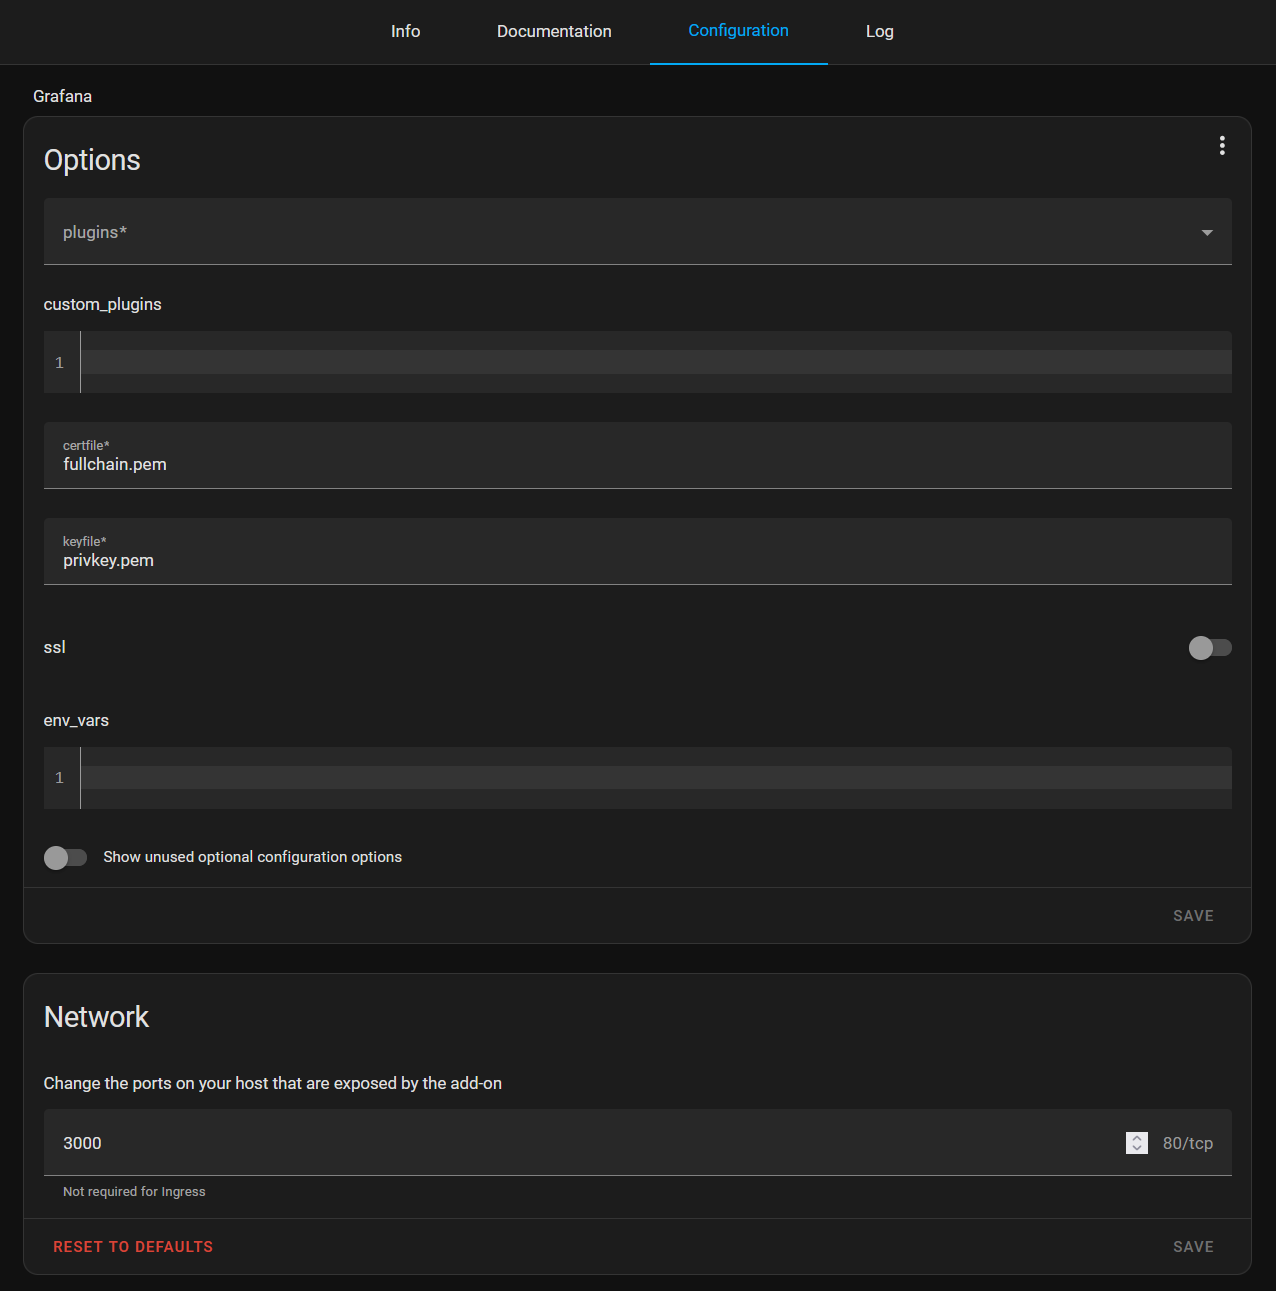This screenshot has height=1291, width=1276.
Task: Edit the certfile fullchain.pem field
Action: [637, 464]
